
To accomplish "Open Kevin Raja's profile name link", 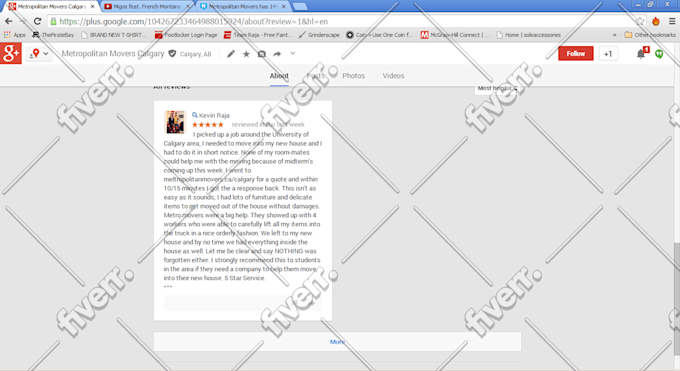I will [x=214, y=115].
